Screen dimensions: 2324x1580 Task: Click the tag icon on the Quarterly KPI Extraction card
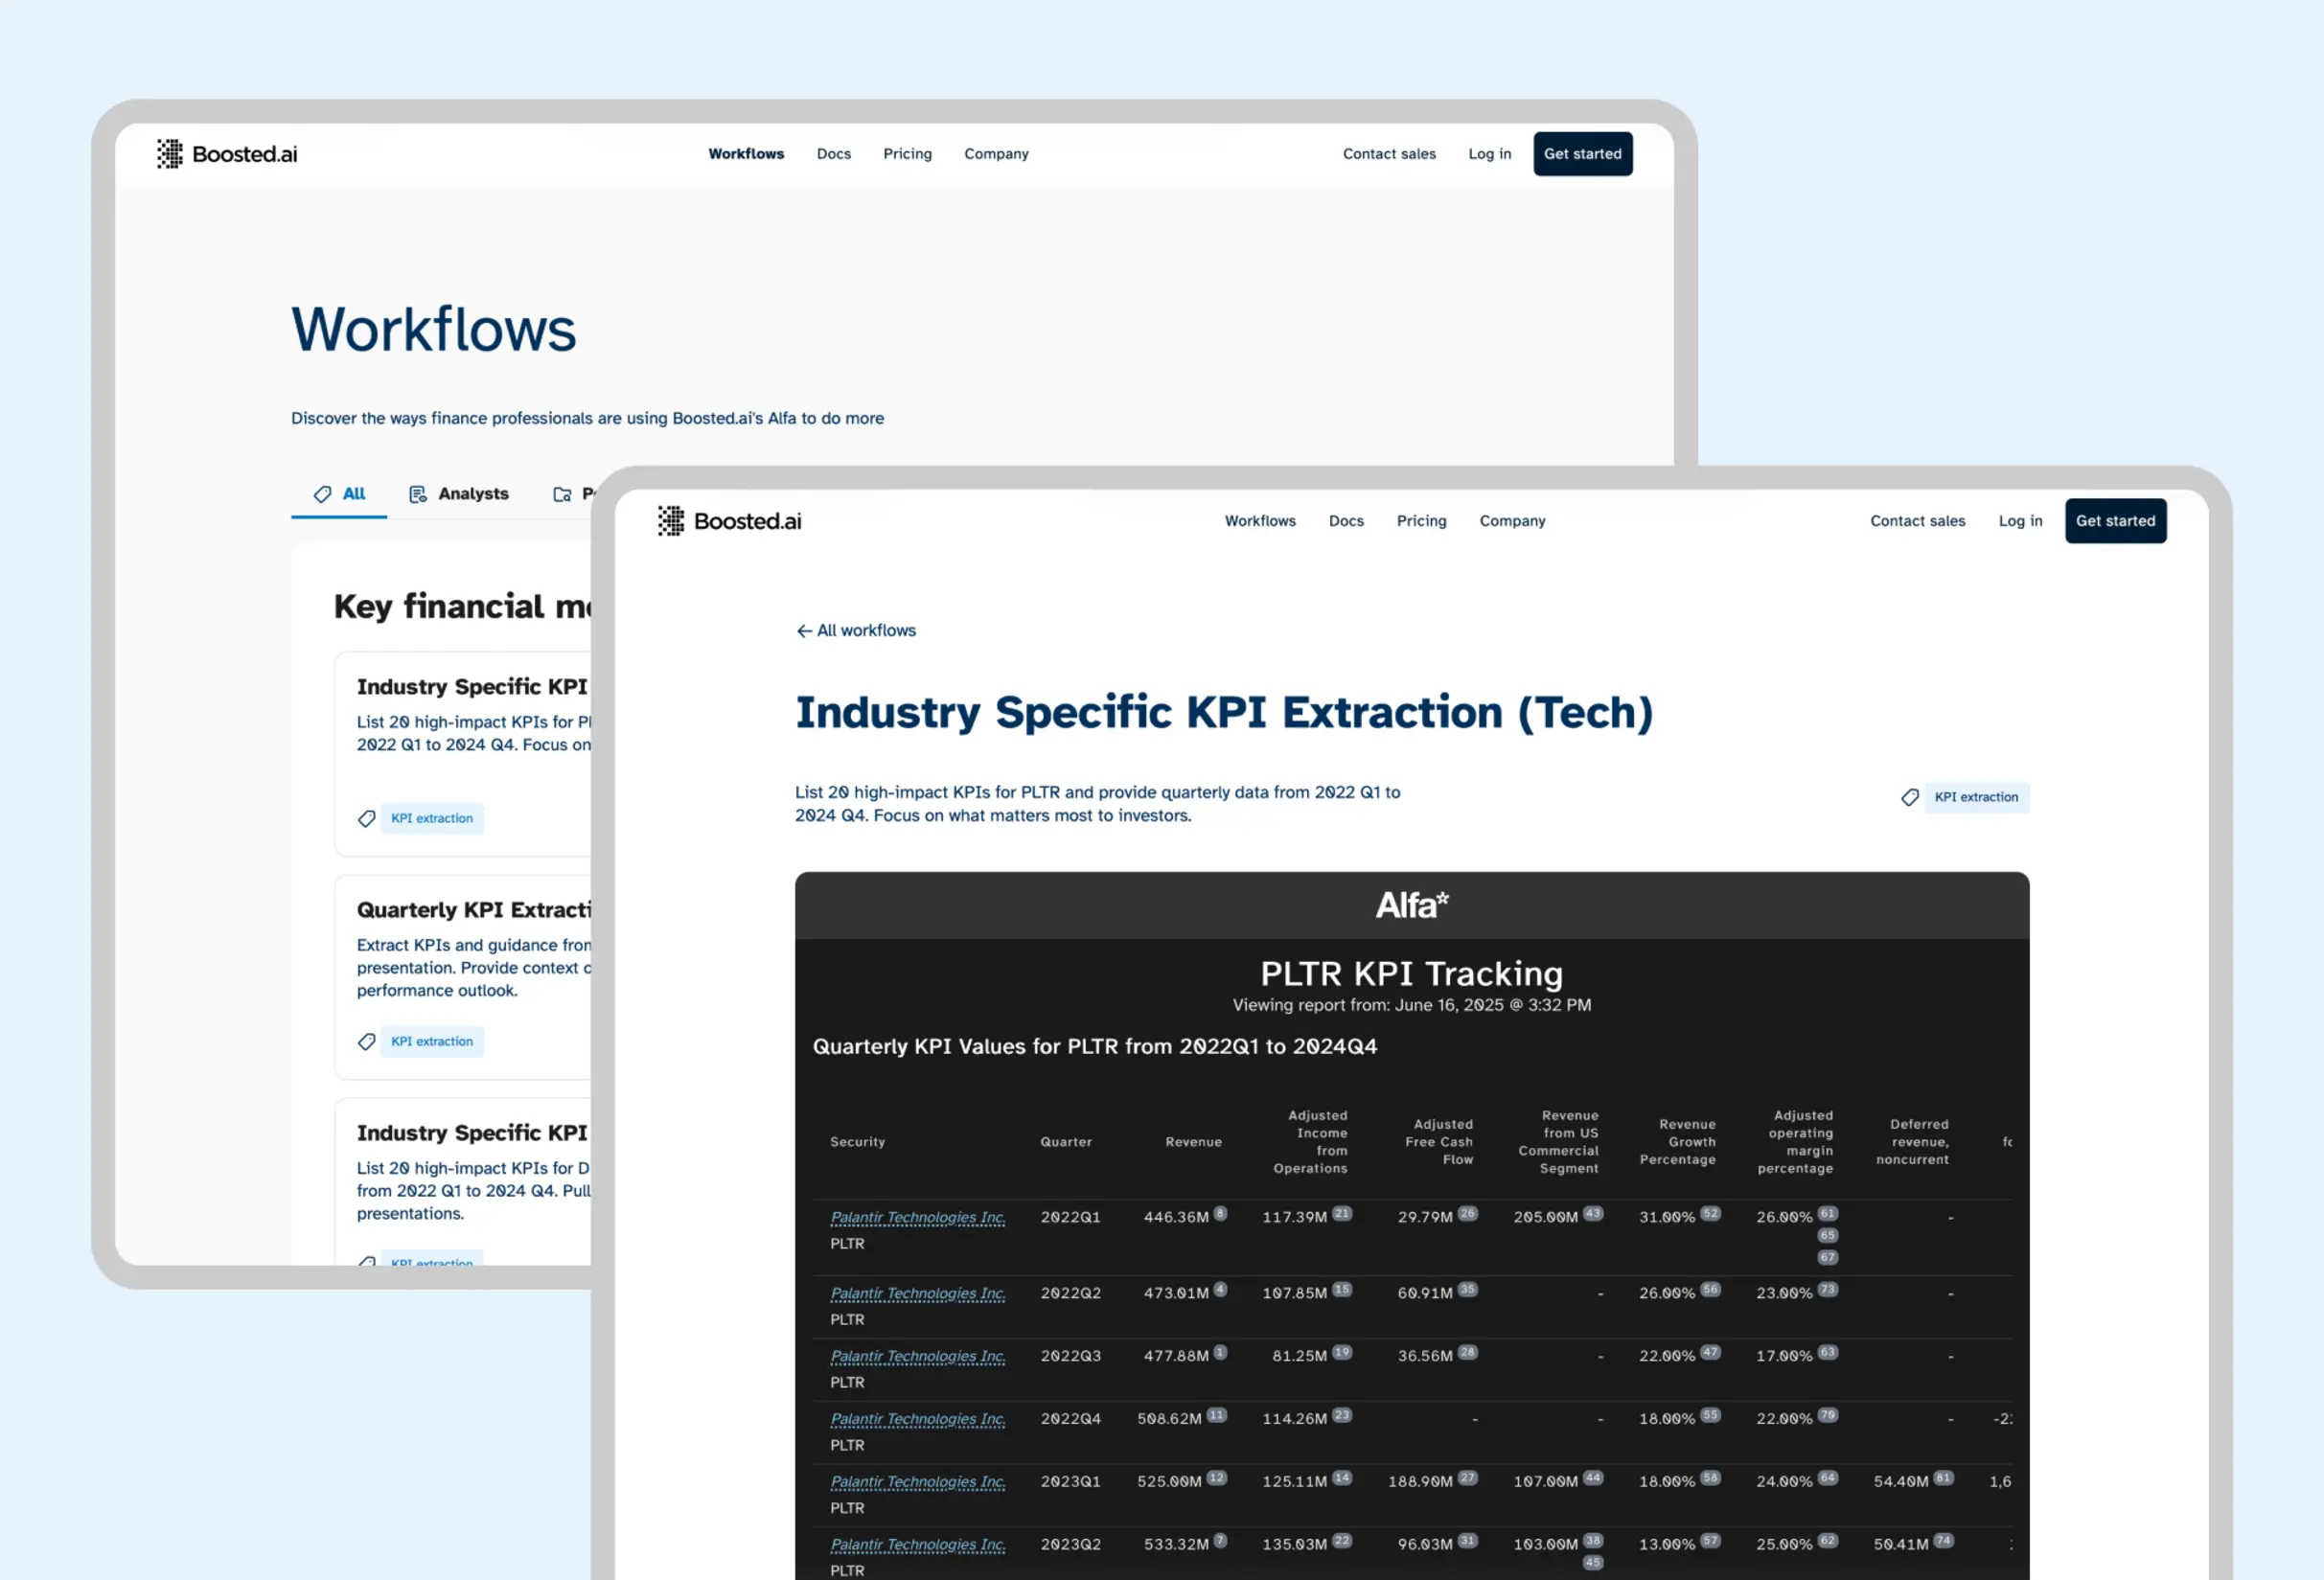pos(367,1041)
